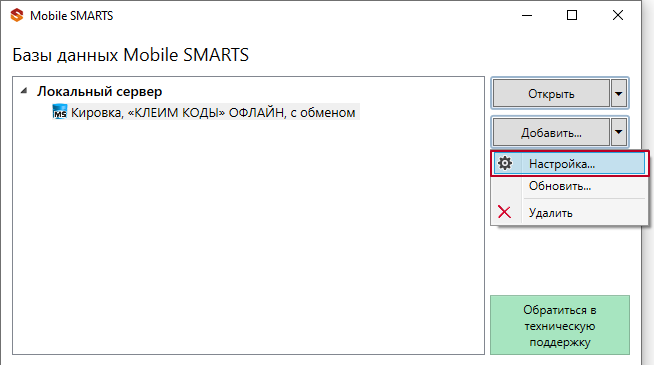Close the Mobile SMARTS window
654x365 pixels.
[x=618, y=15]
